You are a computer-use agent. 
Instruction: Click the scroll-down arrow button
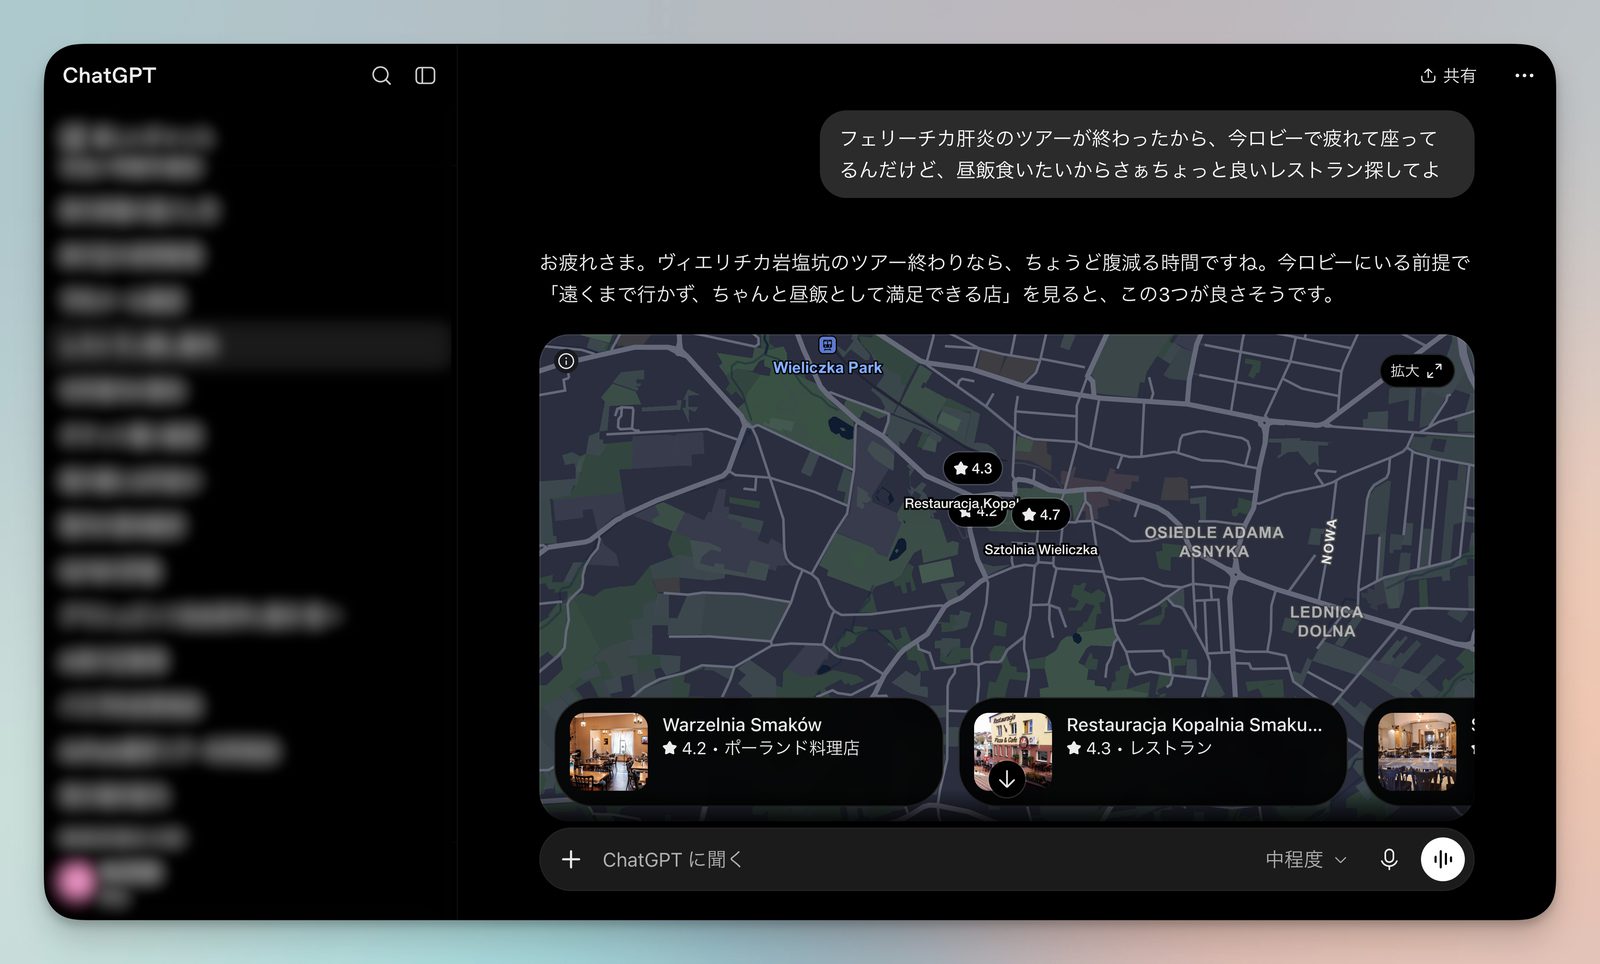(1007, 779)
